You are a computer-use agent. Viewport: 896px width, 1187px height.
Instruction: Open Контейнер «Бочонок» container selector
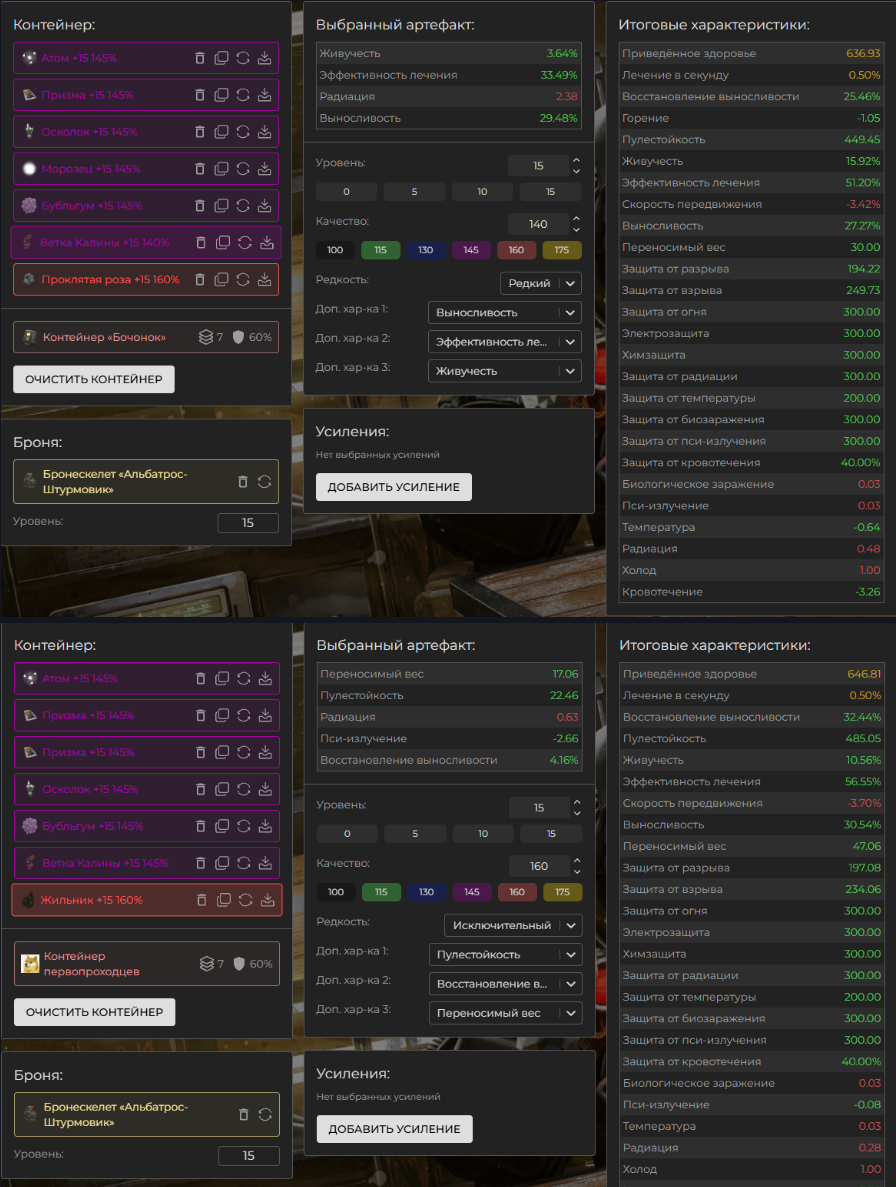pos(146,337)
